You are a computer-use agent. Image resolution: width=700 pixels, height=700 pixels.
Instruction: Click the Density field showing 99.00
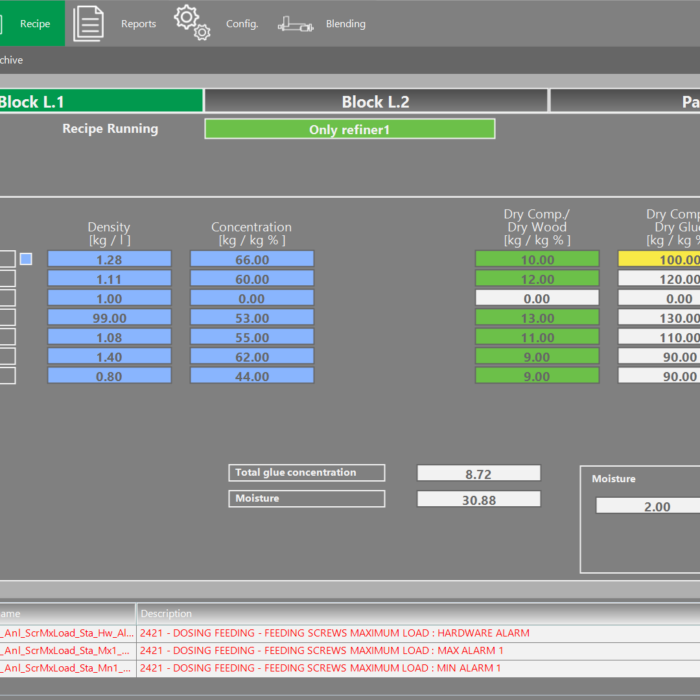click(109, 318)
